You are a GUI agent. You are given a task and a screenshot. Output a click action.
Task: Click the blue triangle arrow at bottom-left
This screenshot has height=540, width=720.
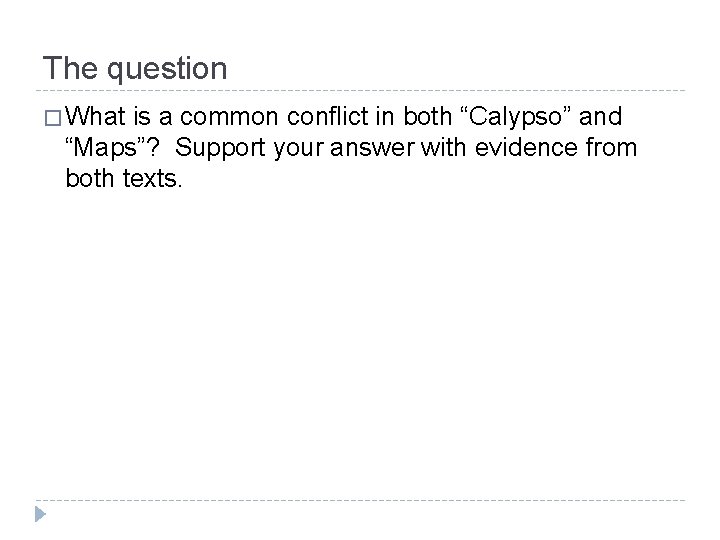point(40,514)
